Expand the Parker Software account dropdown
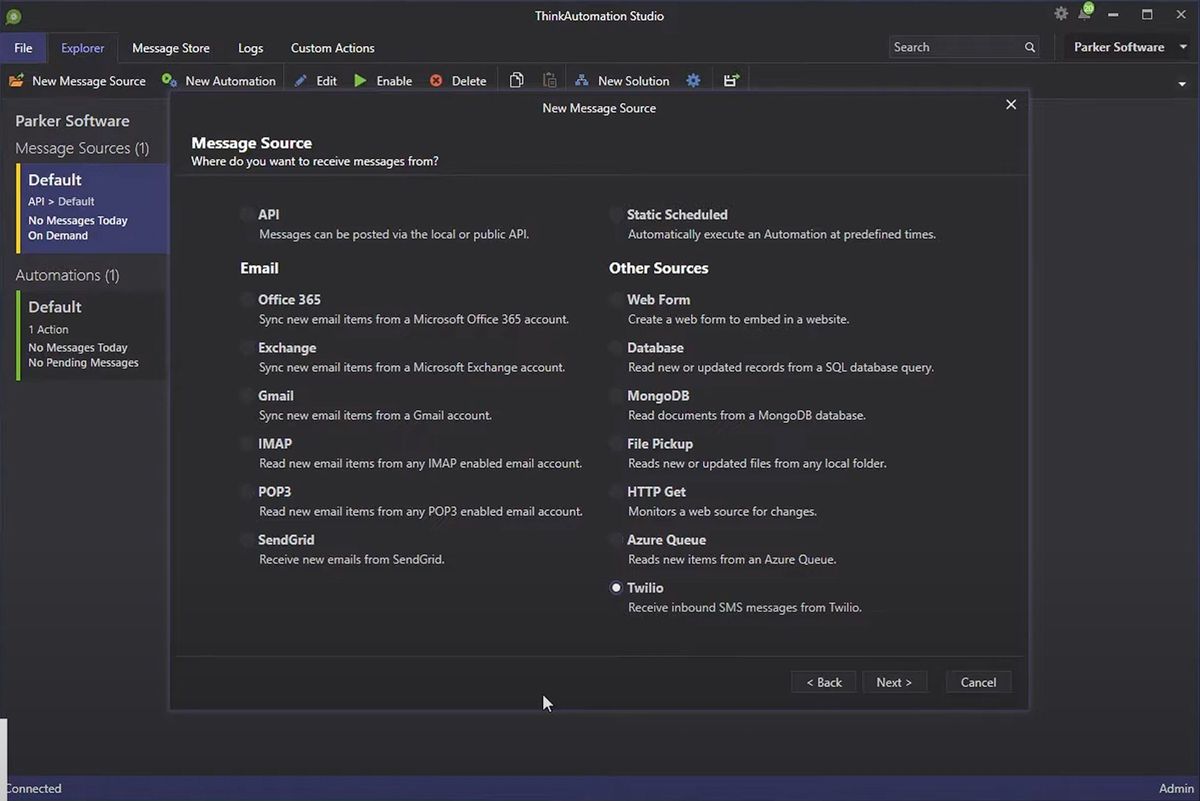This screenshot has width=1200, height=801. click(1126, 47)
